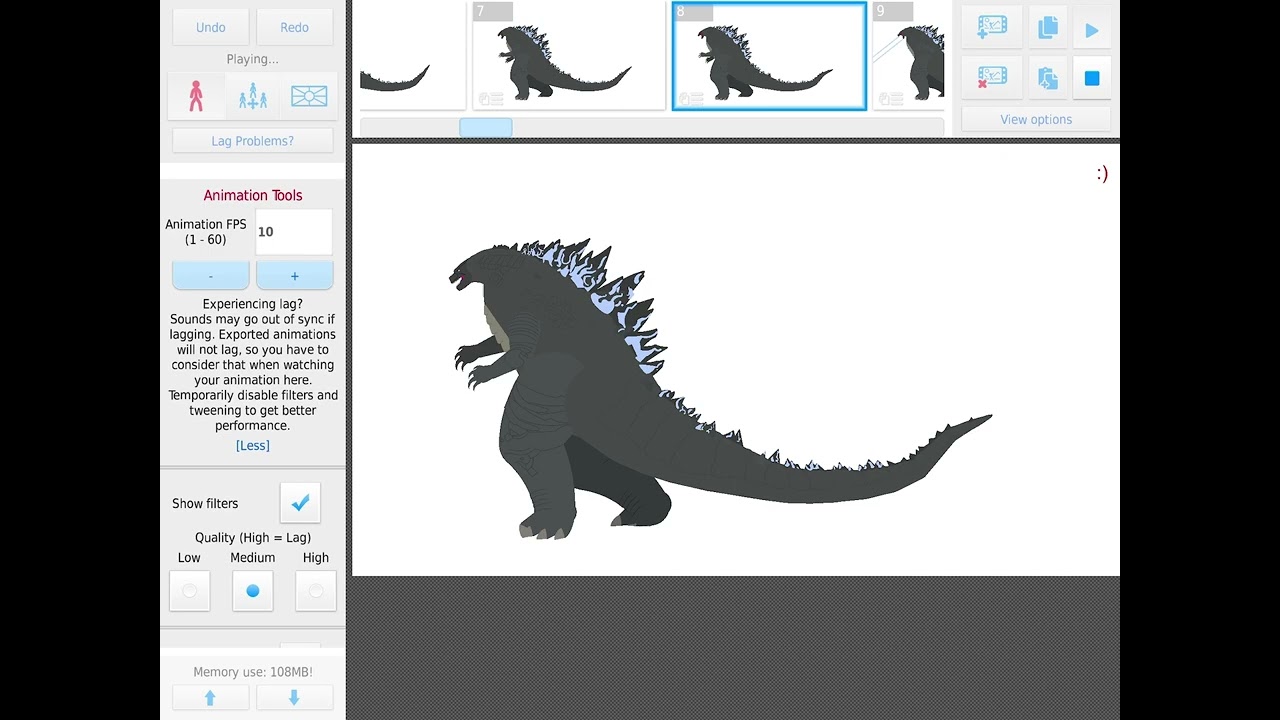This screenshot has width=1280, height=720.
Task: Select frame 7 thumbnail
Action: coord(569,56)
